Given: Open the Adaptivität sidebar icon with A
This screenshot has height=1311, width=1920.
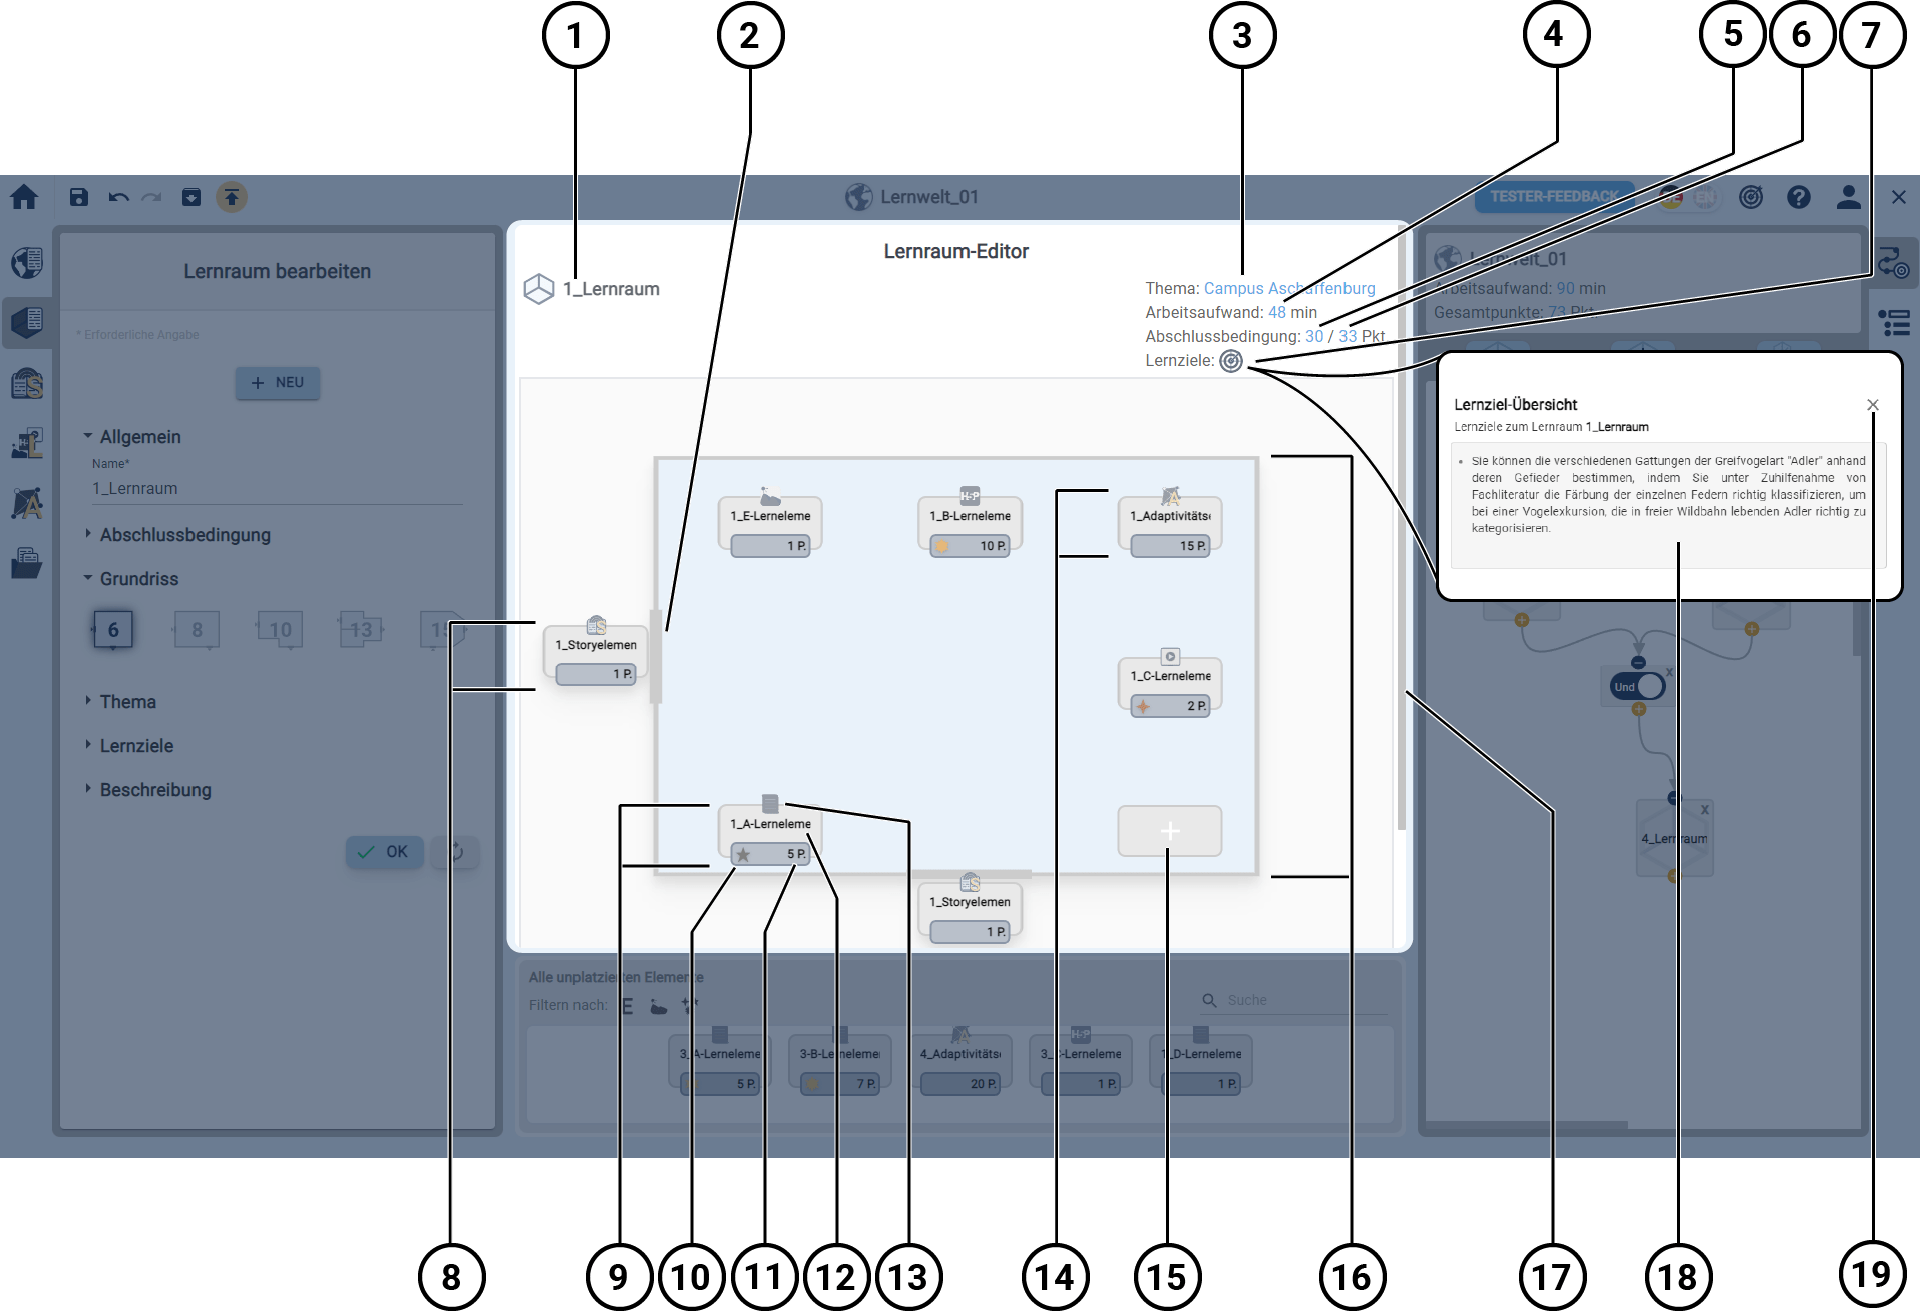Looking at the screenshot, I should (x=27, y=503).
